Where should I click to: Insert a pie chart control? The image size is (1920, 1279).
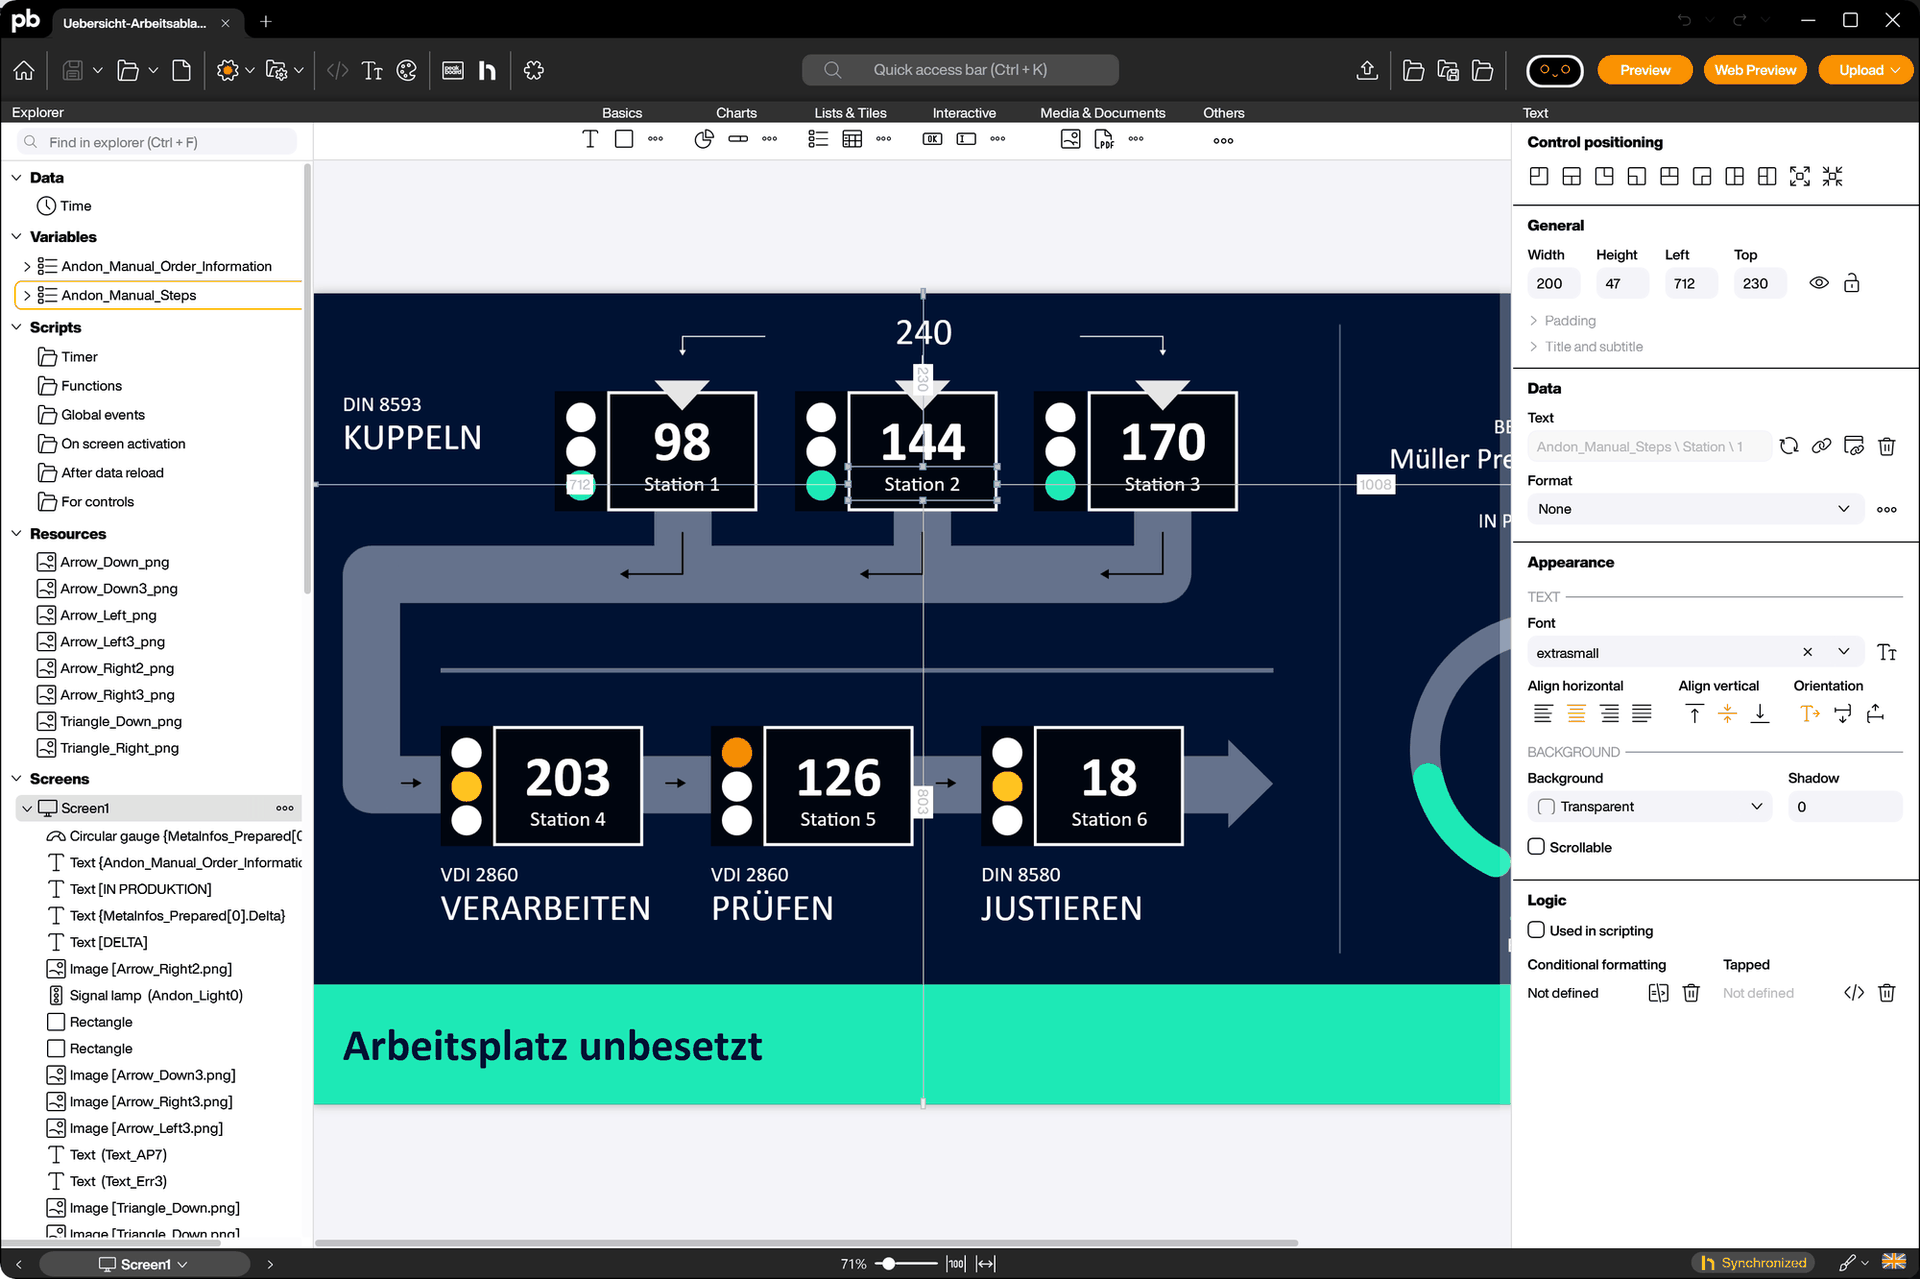click(x=704, y=139)
